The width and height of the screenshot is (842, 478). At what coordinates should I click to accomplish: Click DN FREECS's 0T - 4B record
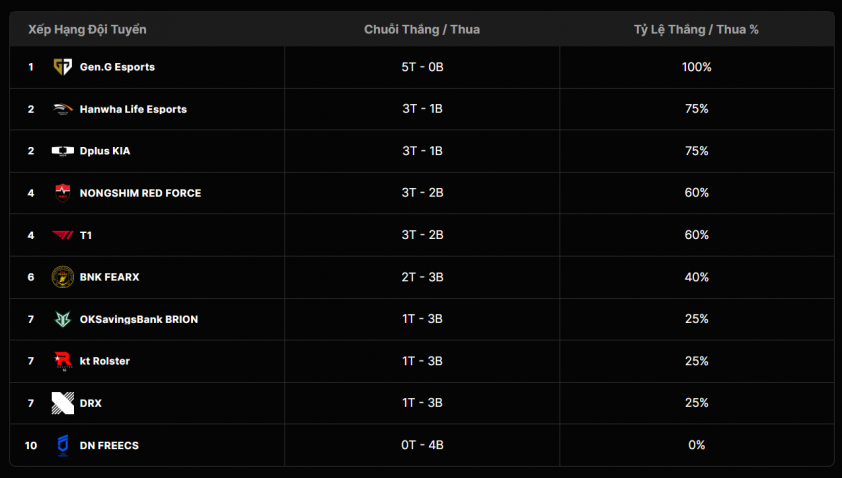(x=422, y=445)
